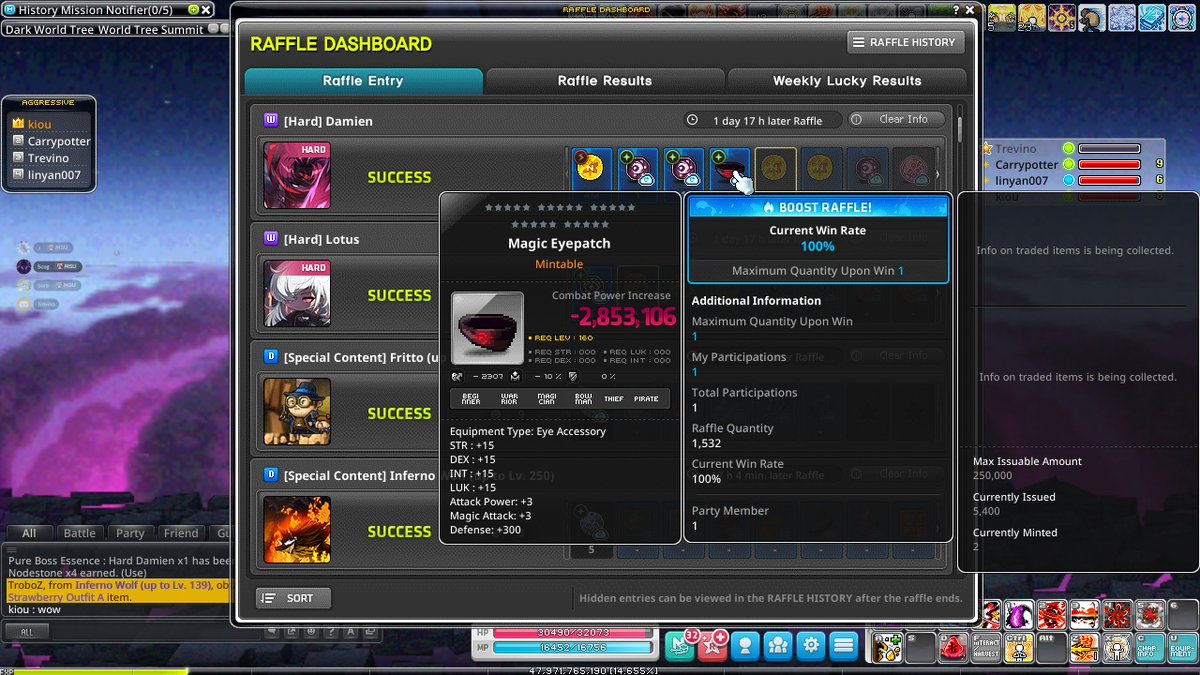Dismiss the History Mission Notifier with X
Viewport: 1200px width, 675px height.
click(x=207, y=9)
